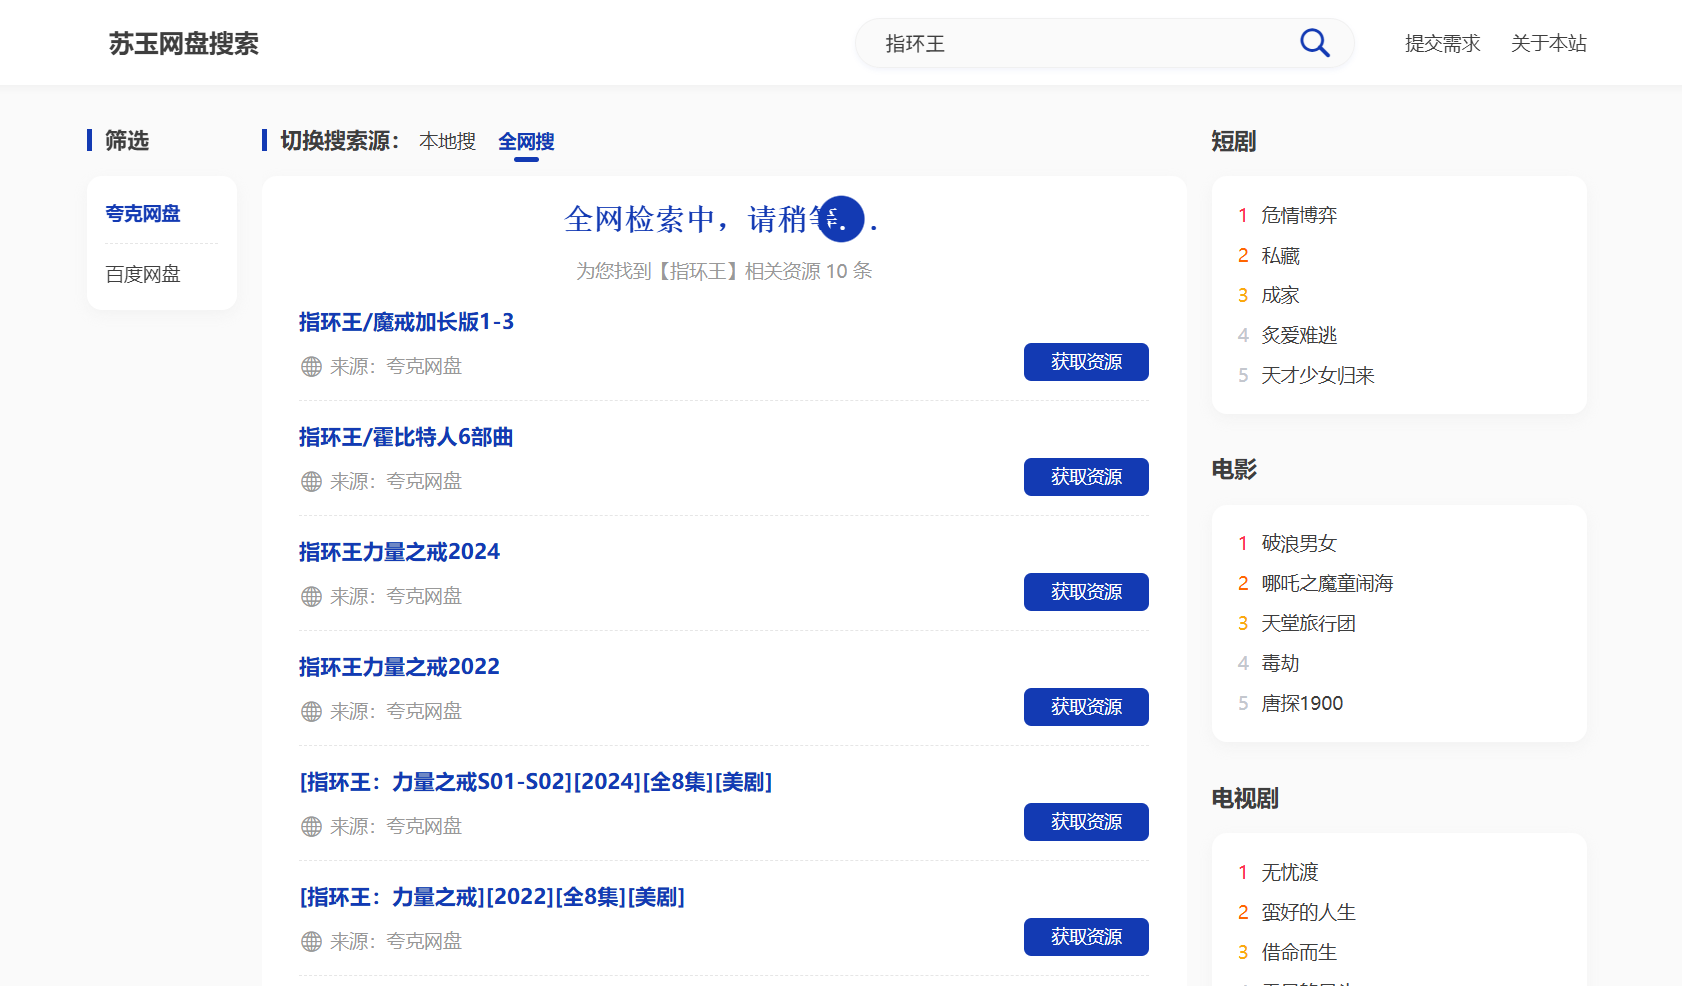Click the magnifying glass search icon
Viewport: 1682px width, 986px height.
point(1314,43)
